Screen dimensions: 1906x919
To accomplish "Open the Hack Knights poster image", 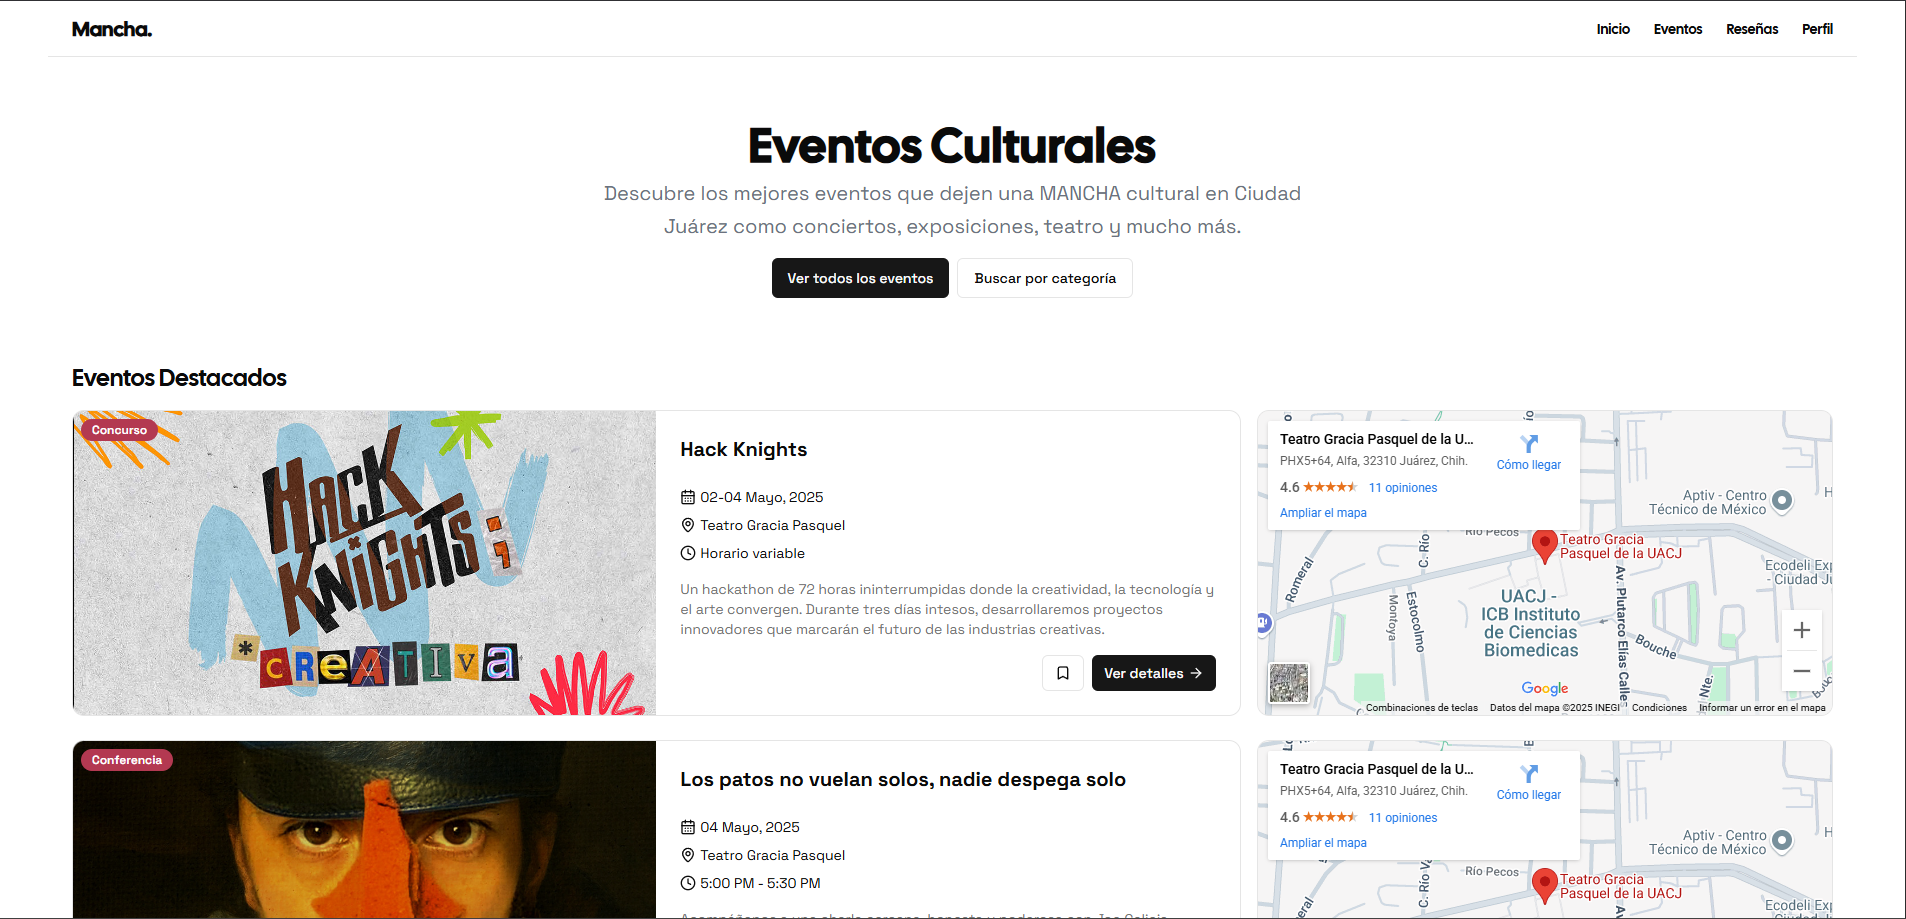I will coord(364,563).
